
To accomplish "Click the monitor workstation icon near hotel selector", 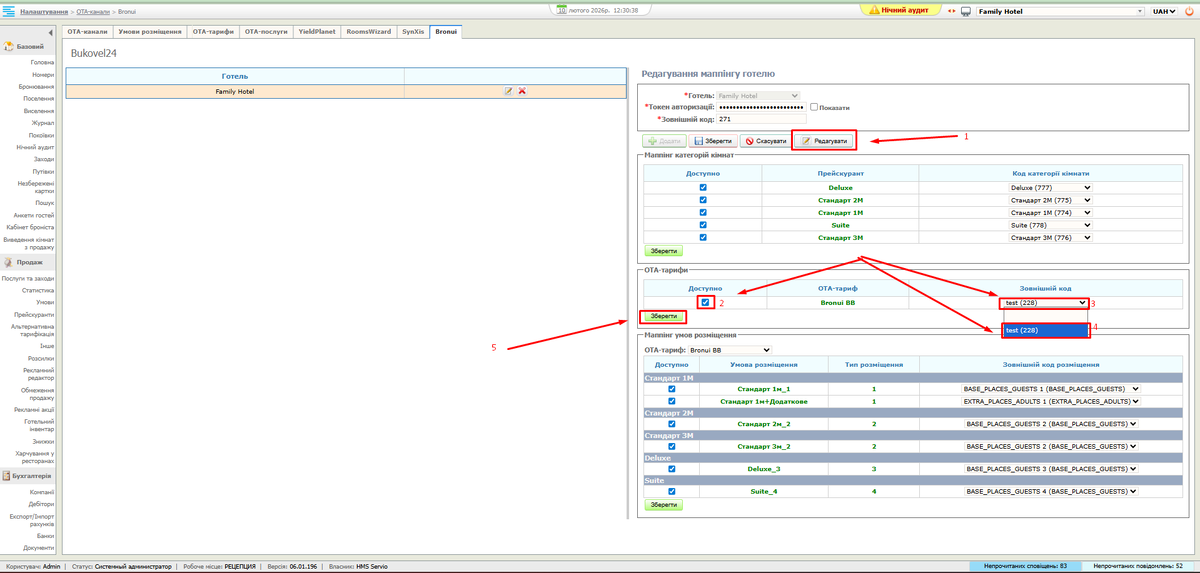I will click(966, 11).
